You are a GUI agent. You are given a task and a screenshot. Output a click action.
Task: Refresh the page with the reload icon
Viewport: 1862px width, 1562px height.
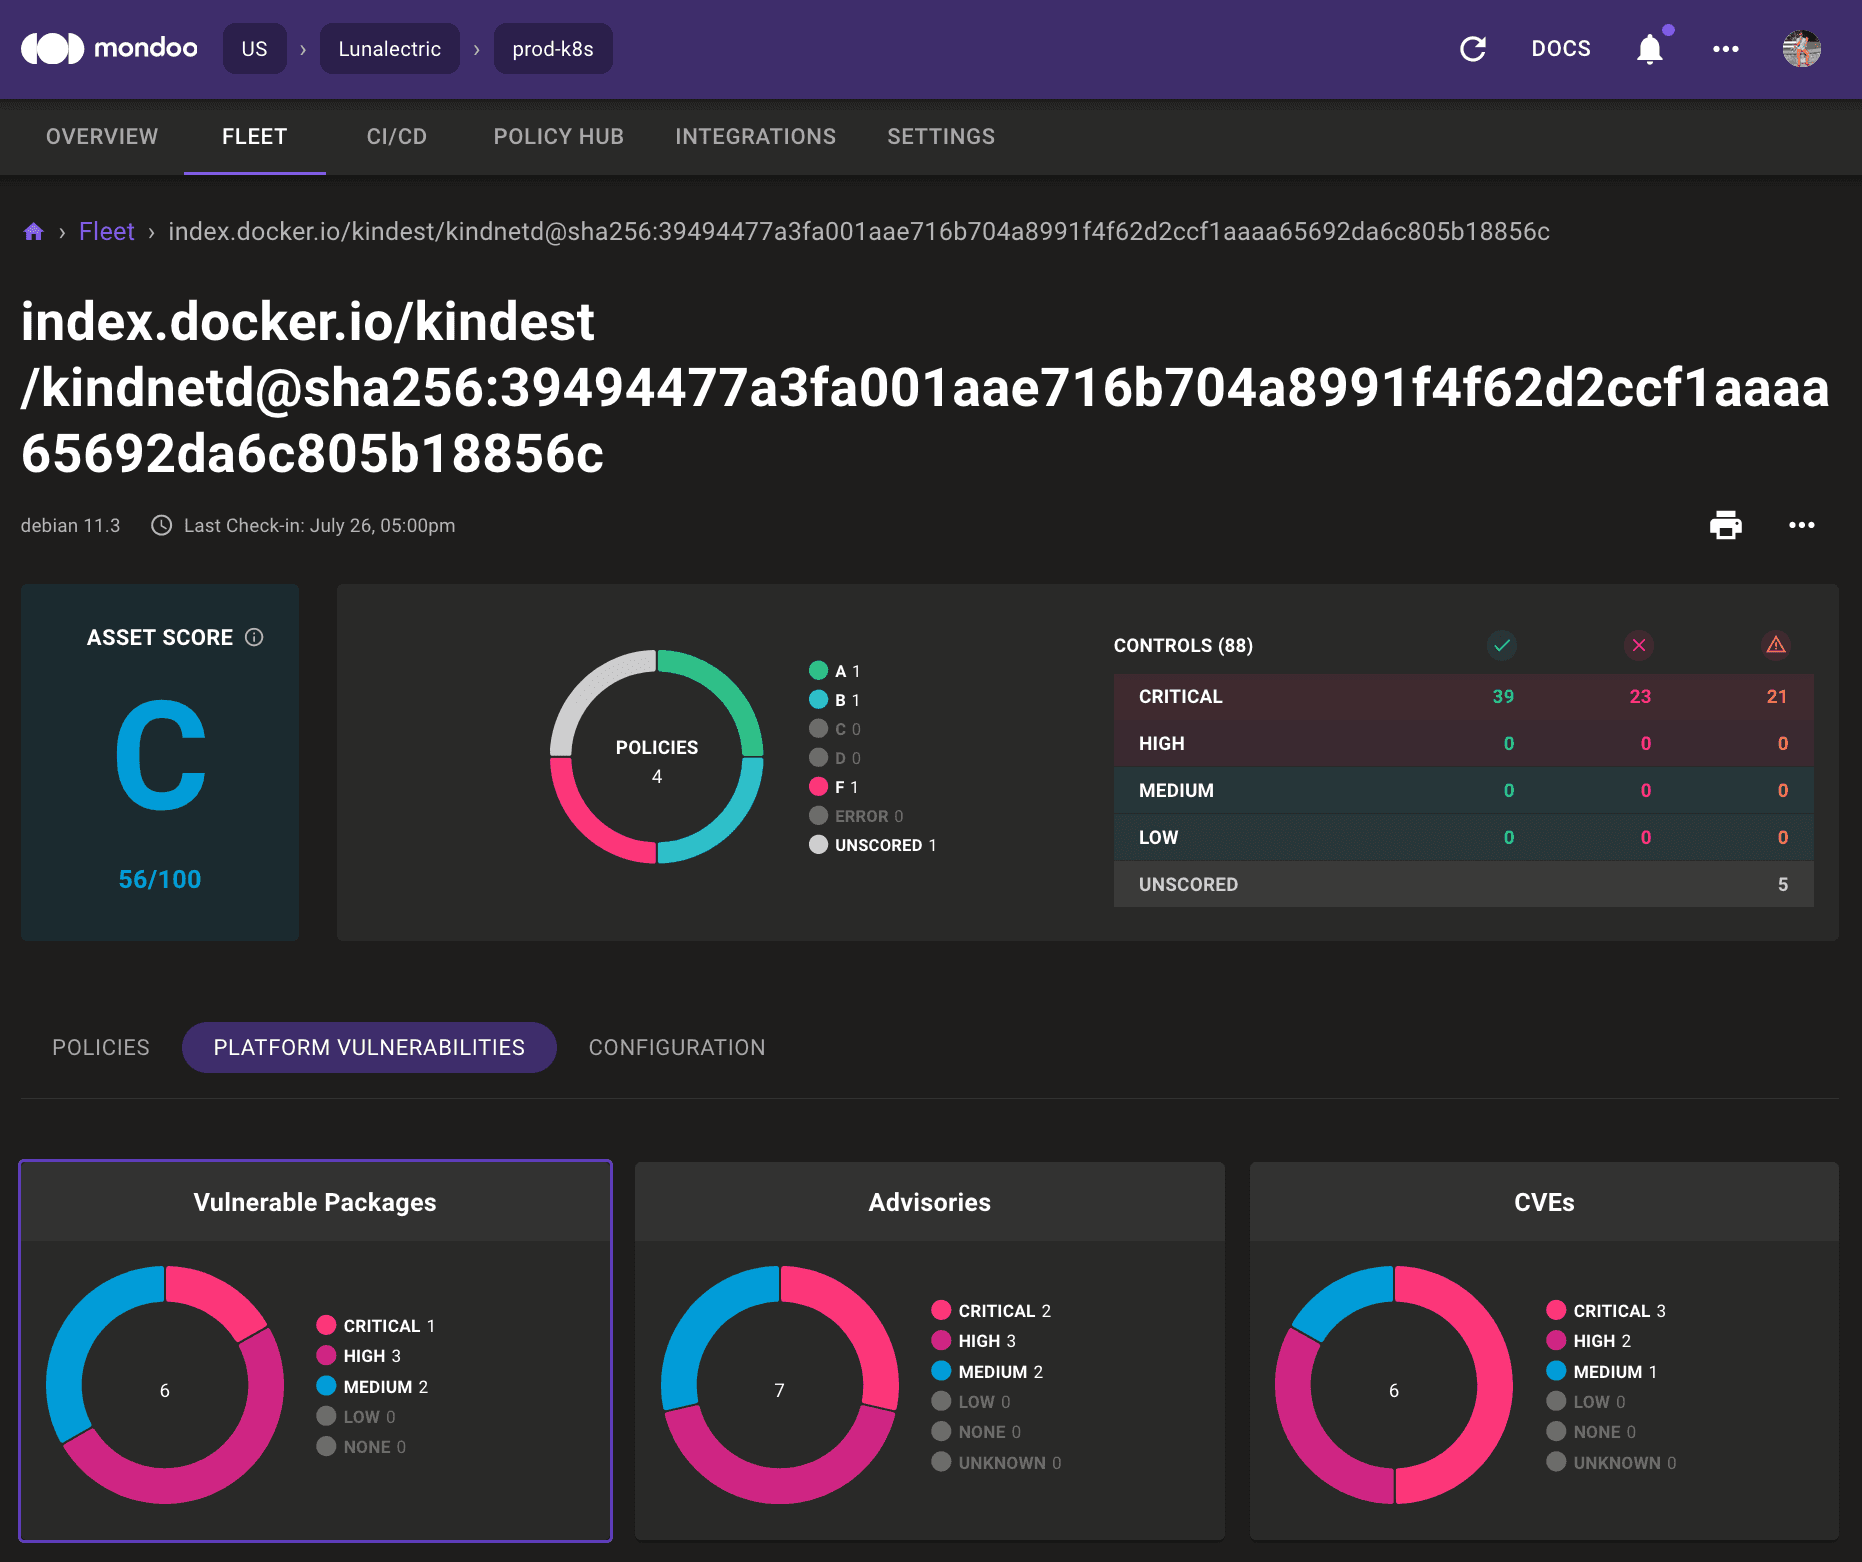point(1474,48)
